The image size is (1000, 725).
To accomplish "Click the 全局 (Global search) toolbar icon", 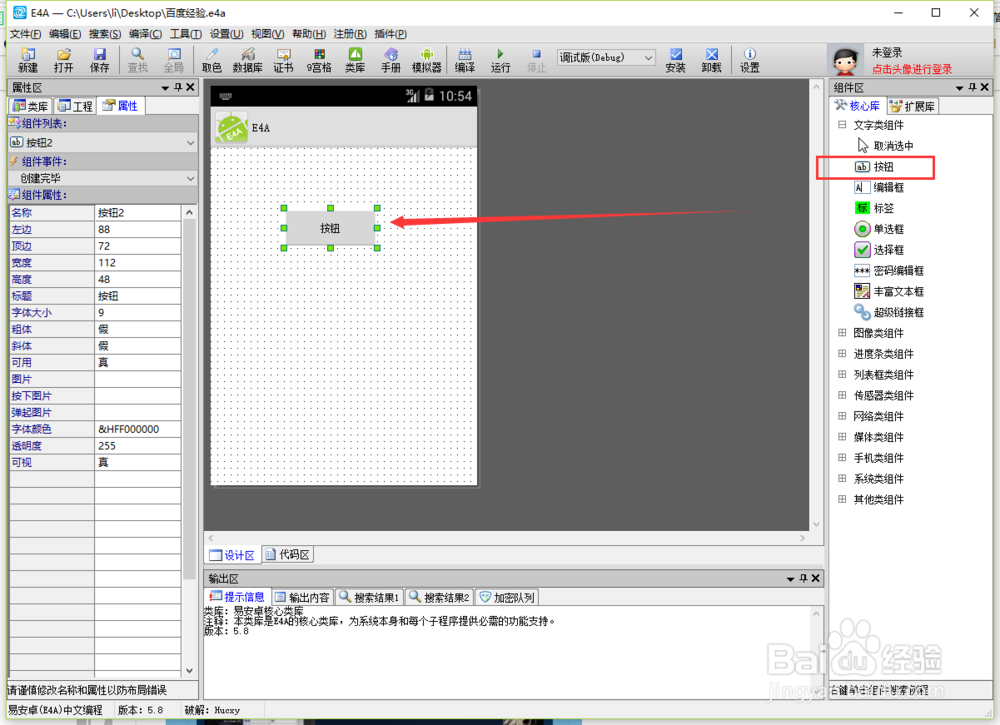I will 173,60.
